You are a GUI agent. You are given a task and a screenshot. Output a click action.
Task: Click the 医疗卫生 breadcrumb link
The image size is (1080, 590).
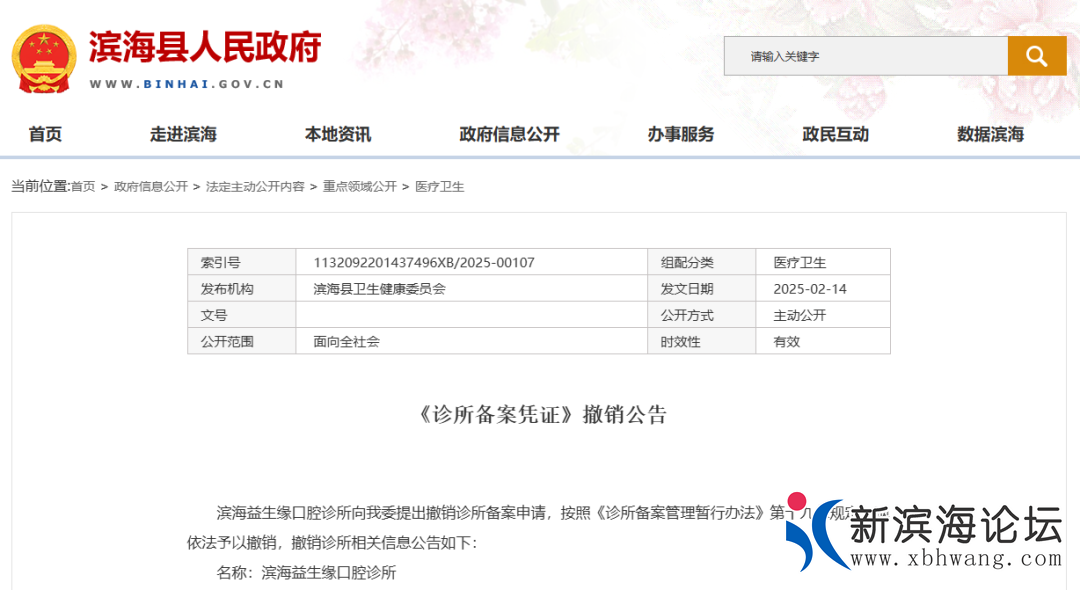[440, 187]
